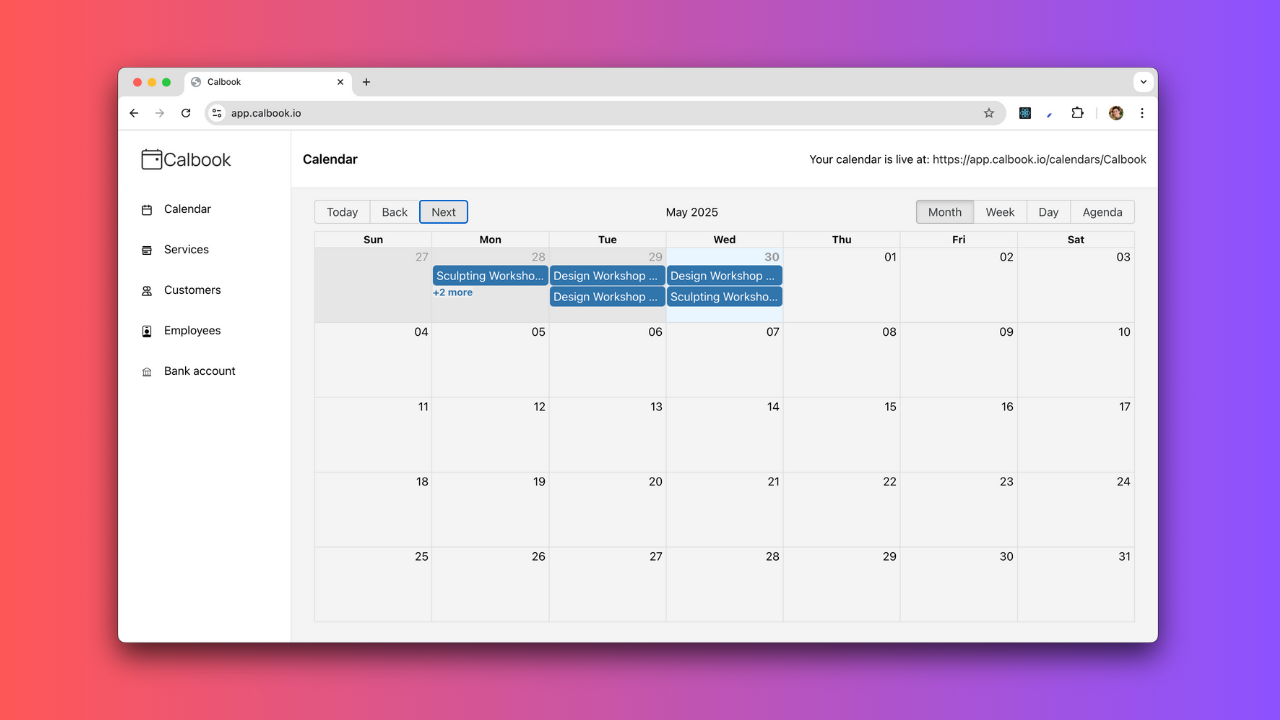Screen dimensions: 1280x720
Task: Click date 21 on Wednesday
Action: coord(773,482)
